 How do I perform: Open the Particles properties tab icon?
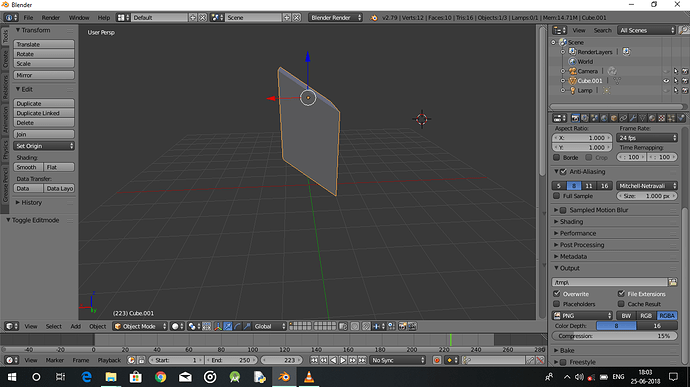[x=671, y=118]
